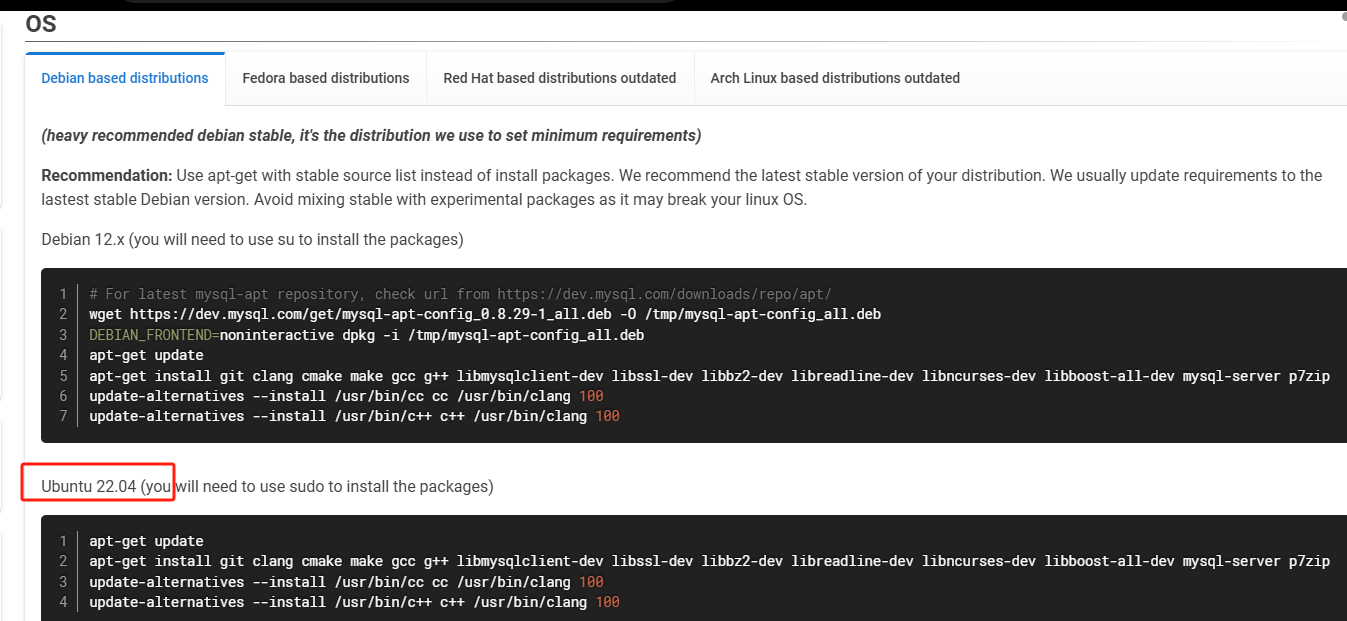Click Ubuntu block's /usr/bin/c++ update-alternatives line
Screen dimensions: 1347x621
354,602
